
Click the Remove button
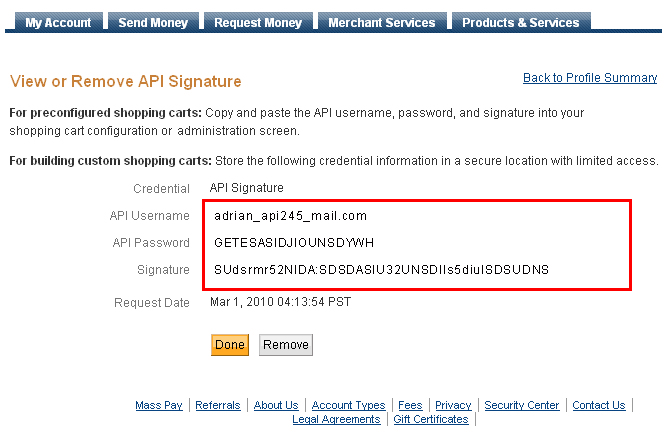tap(286, 345)
